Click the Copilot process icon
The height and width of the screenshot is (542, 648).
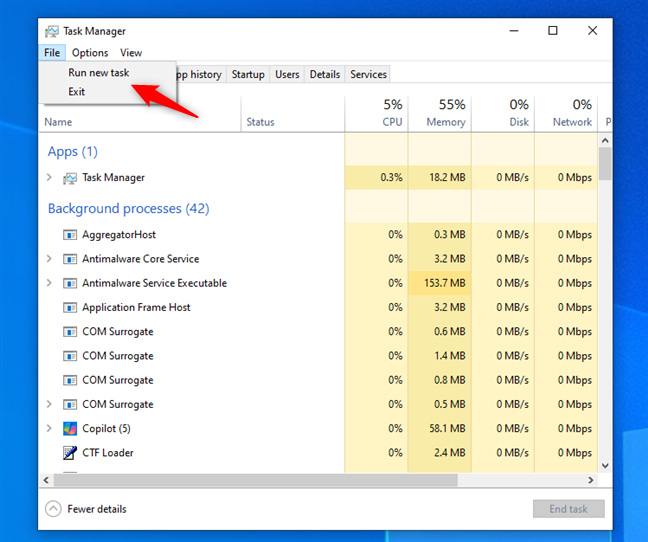pyautogui.click(x=69, y=428)
